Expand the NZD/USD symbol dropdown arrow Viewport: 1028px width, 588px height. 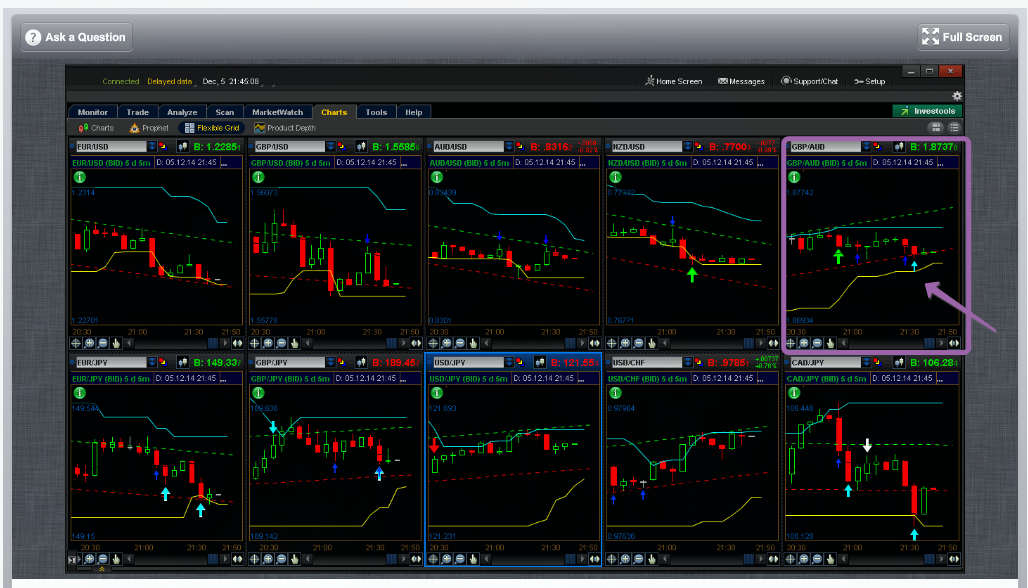tap(689, 147)
